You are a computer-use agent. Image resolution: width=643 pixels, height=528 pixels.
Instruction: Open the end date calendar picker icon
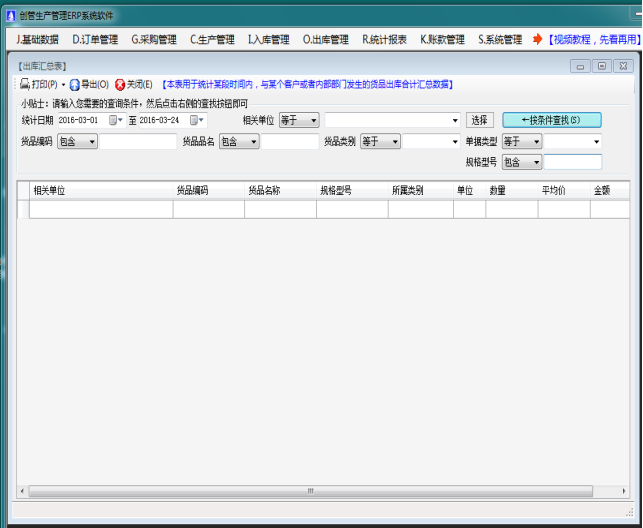point(195,120)
